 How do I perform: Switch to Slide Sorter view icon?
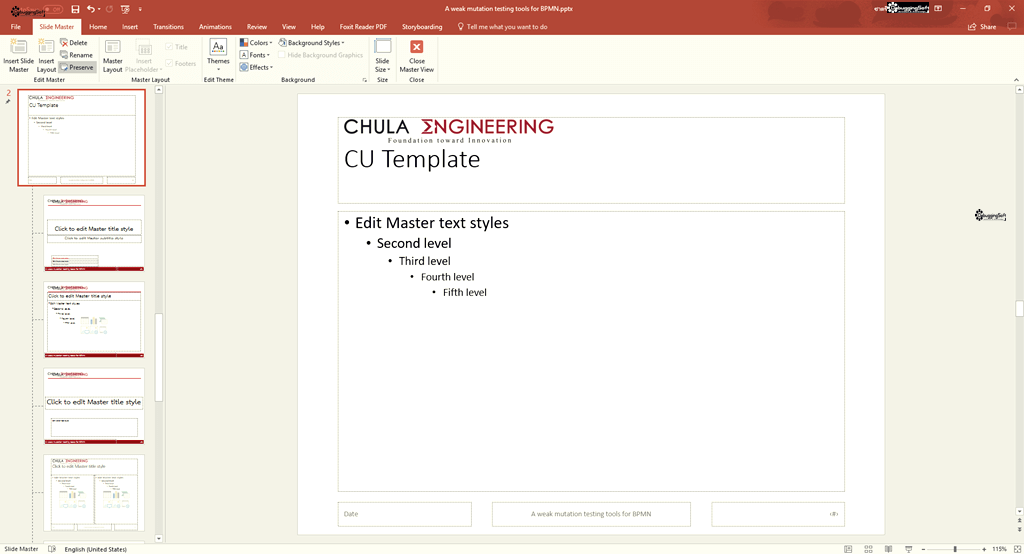(868, 549)
